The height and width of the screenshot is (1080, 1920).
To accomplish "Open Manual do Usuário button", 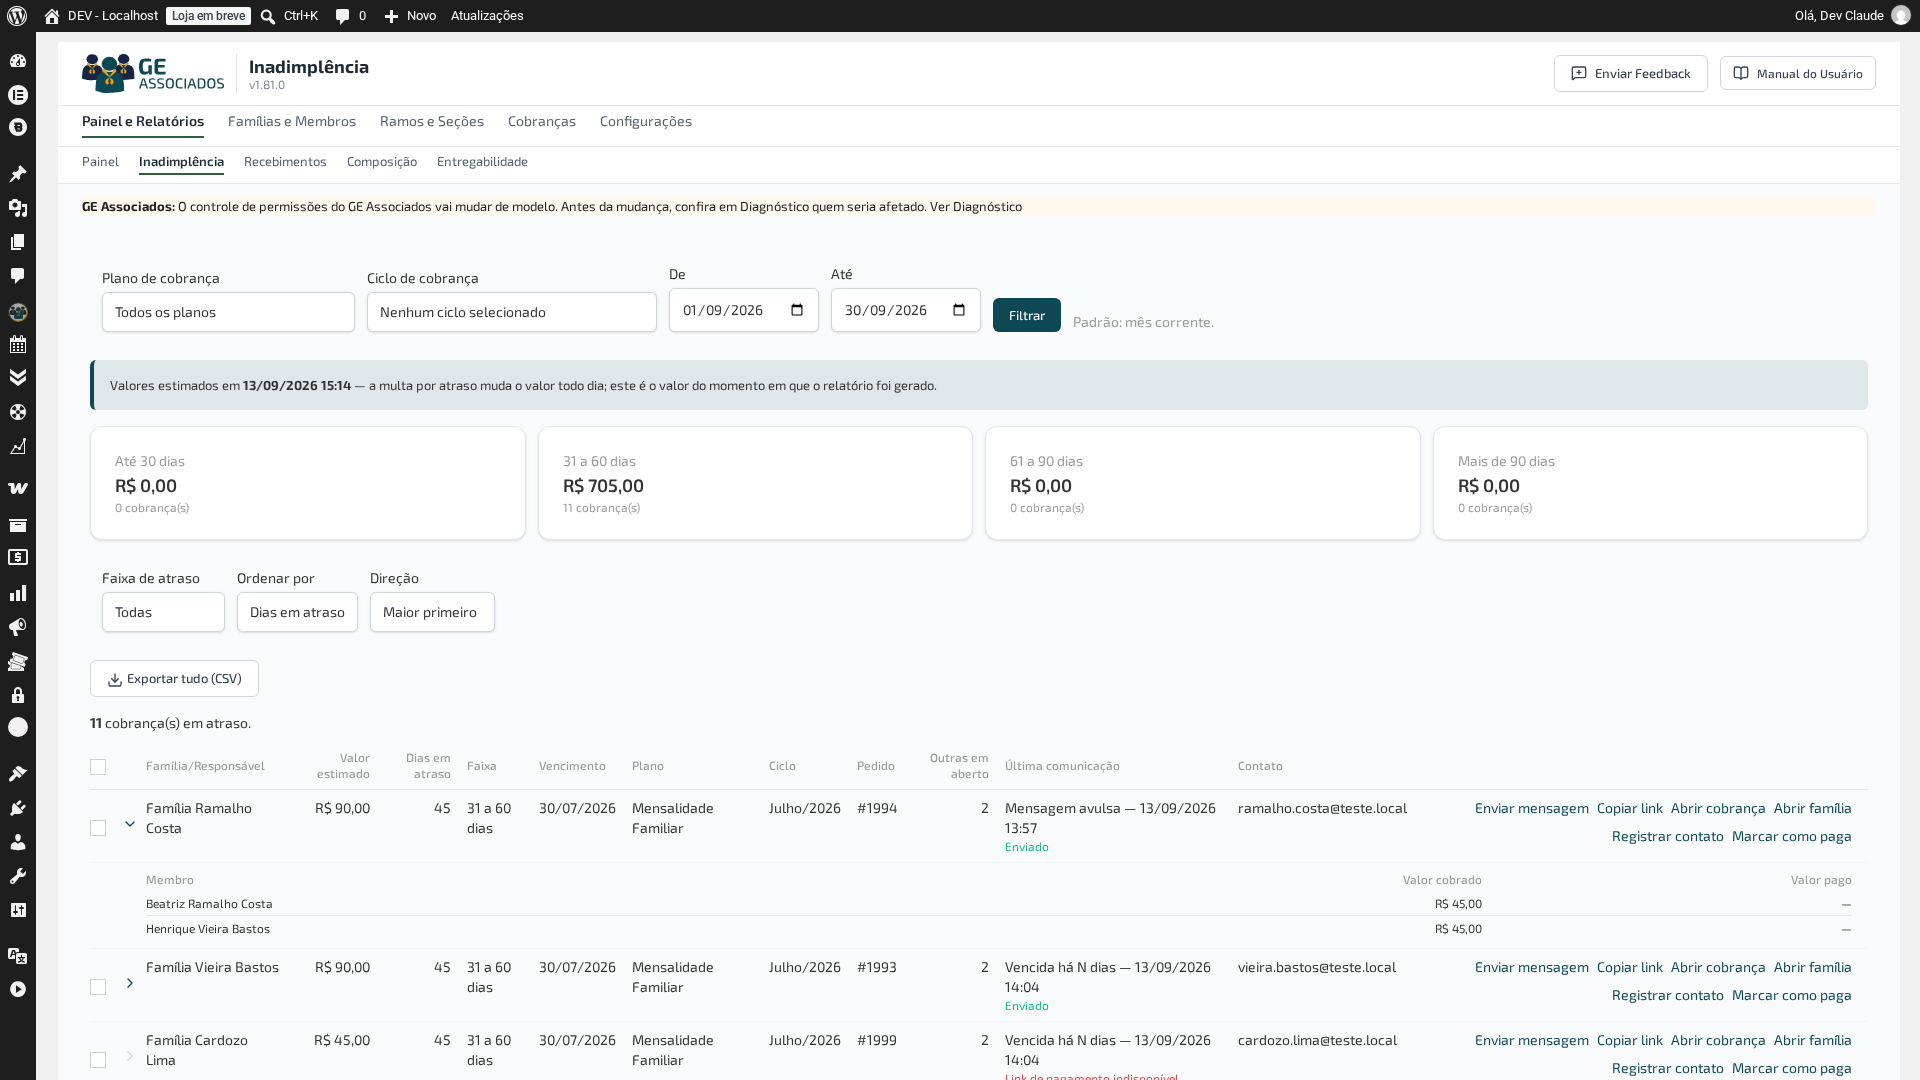I will point(1798,73).
